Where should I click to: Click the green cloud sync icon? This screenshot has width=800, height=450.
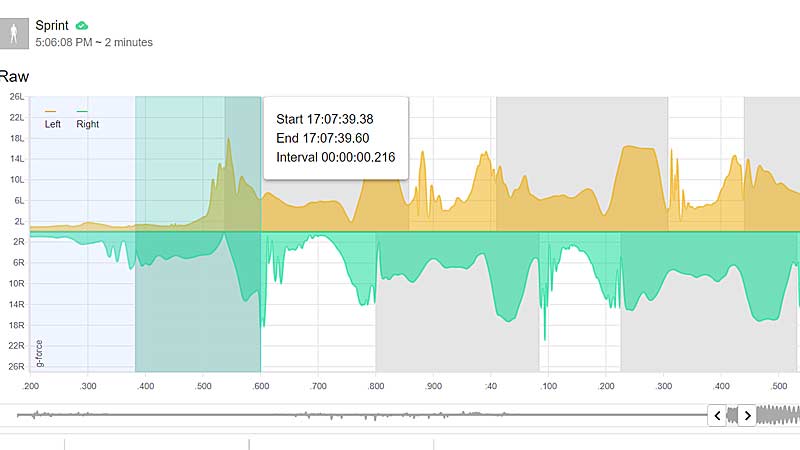(x=82, y=26)
